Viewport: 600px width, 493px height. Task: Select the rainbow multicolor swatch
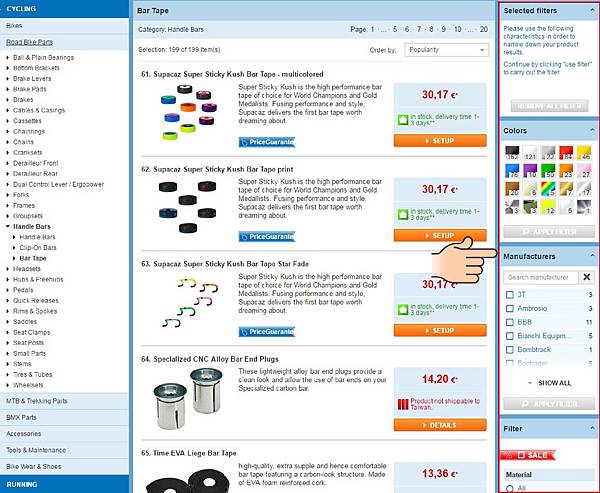click(548, 188)
